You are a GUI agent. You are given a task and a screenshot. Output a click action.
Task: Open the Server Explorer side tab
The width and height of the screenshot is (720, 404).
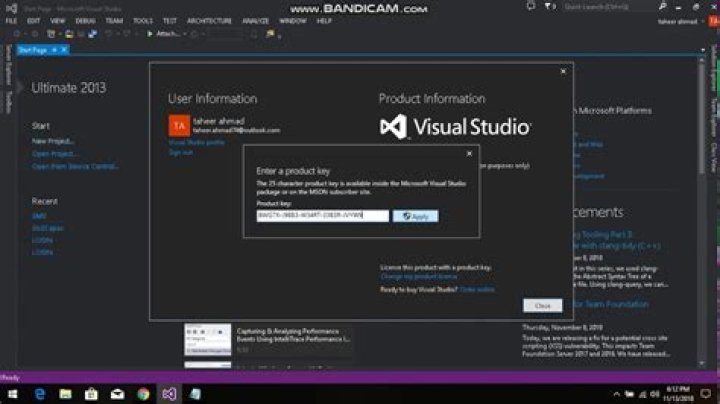(x=8, y=65)
